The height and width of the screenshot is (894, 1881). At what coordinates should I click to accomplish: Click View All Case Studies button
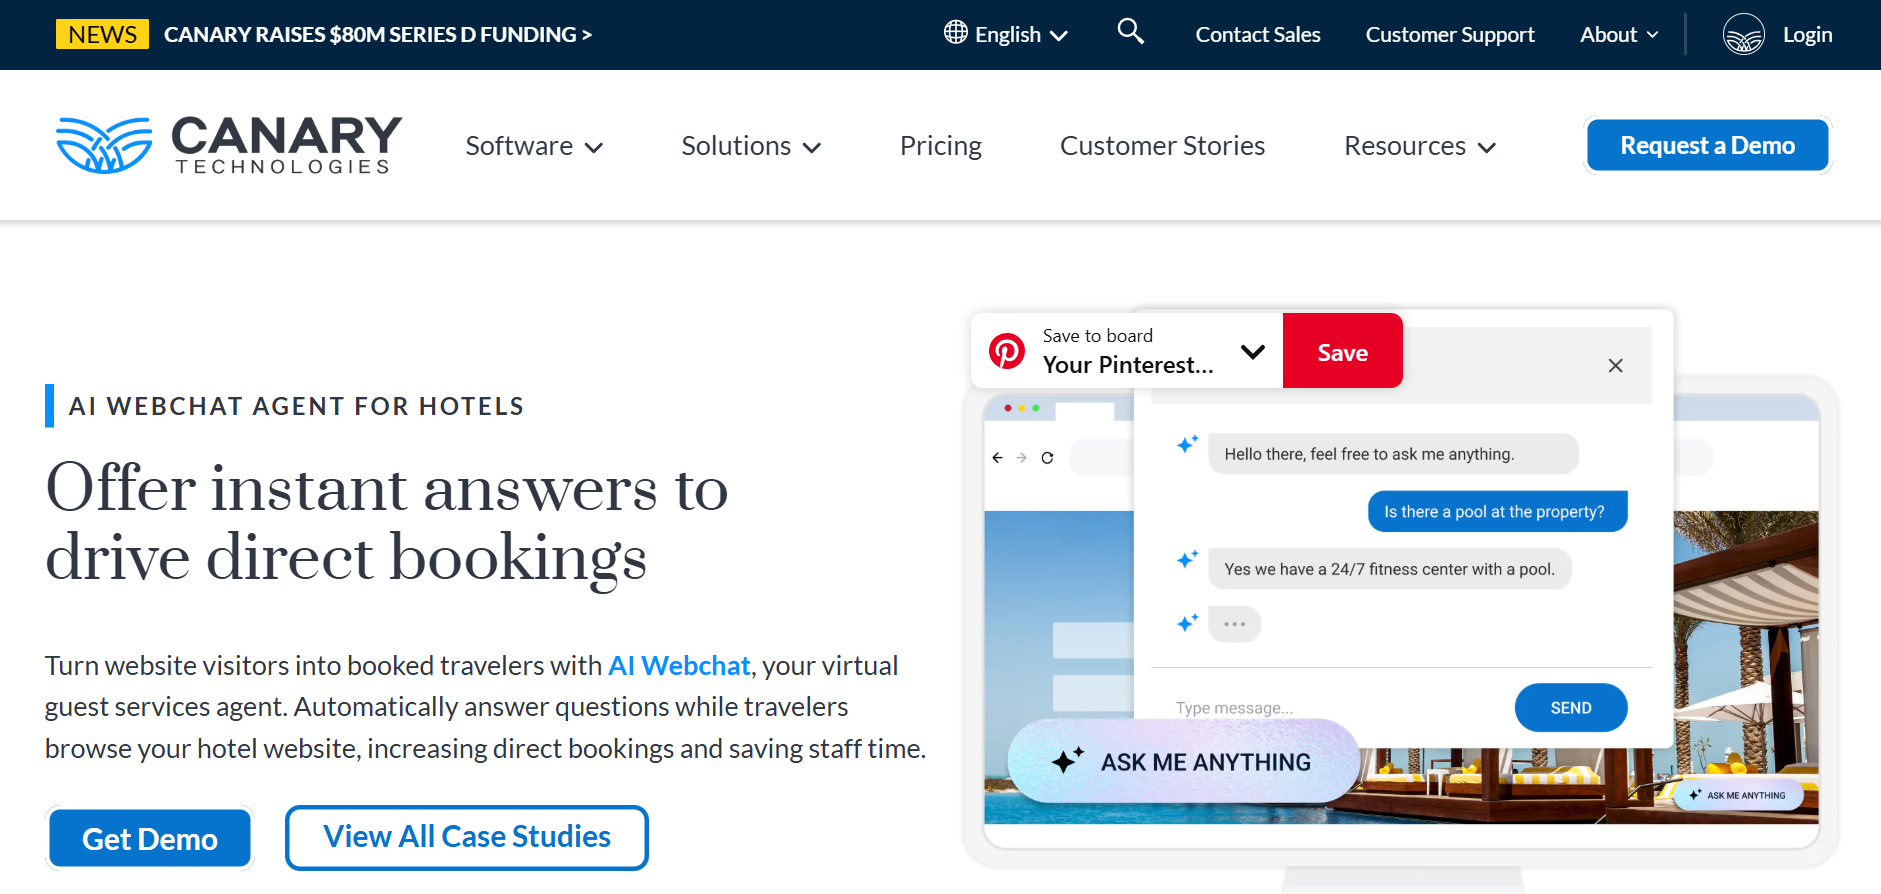[467, 837]
